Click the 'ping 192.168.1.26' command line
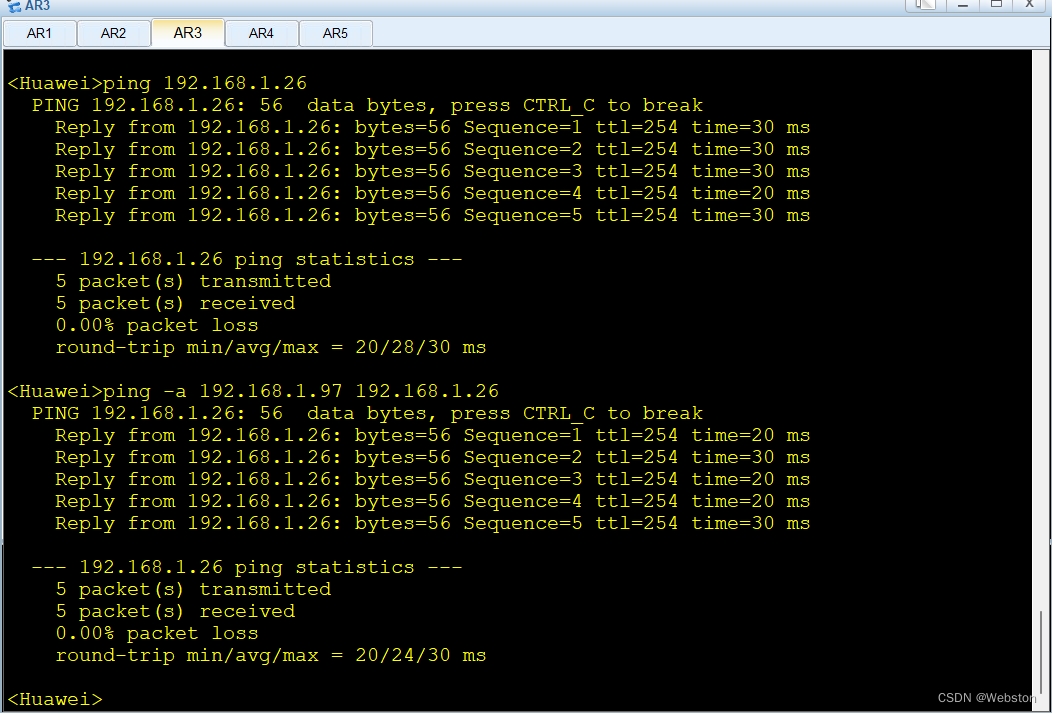The image size is (1052, 713). (157, 83)
